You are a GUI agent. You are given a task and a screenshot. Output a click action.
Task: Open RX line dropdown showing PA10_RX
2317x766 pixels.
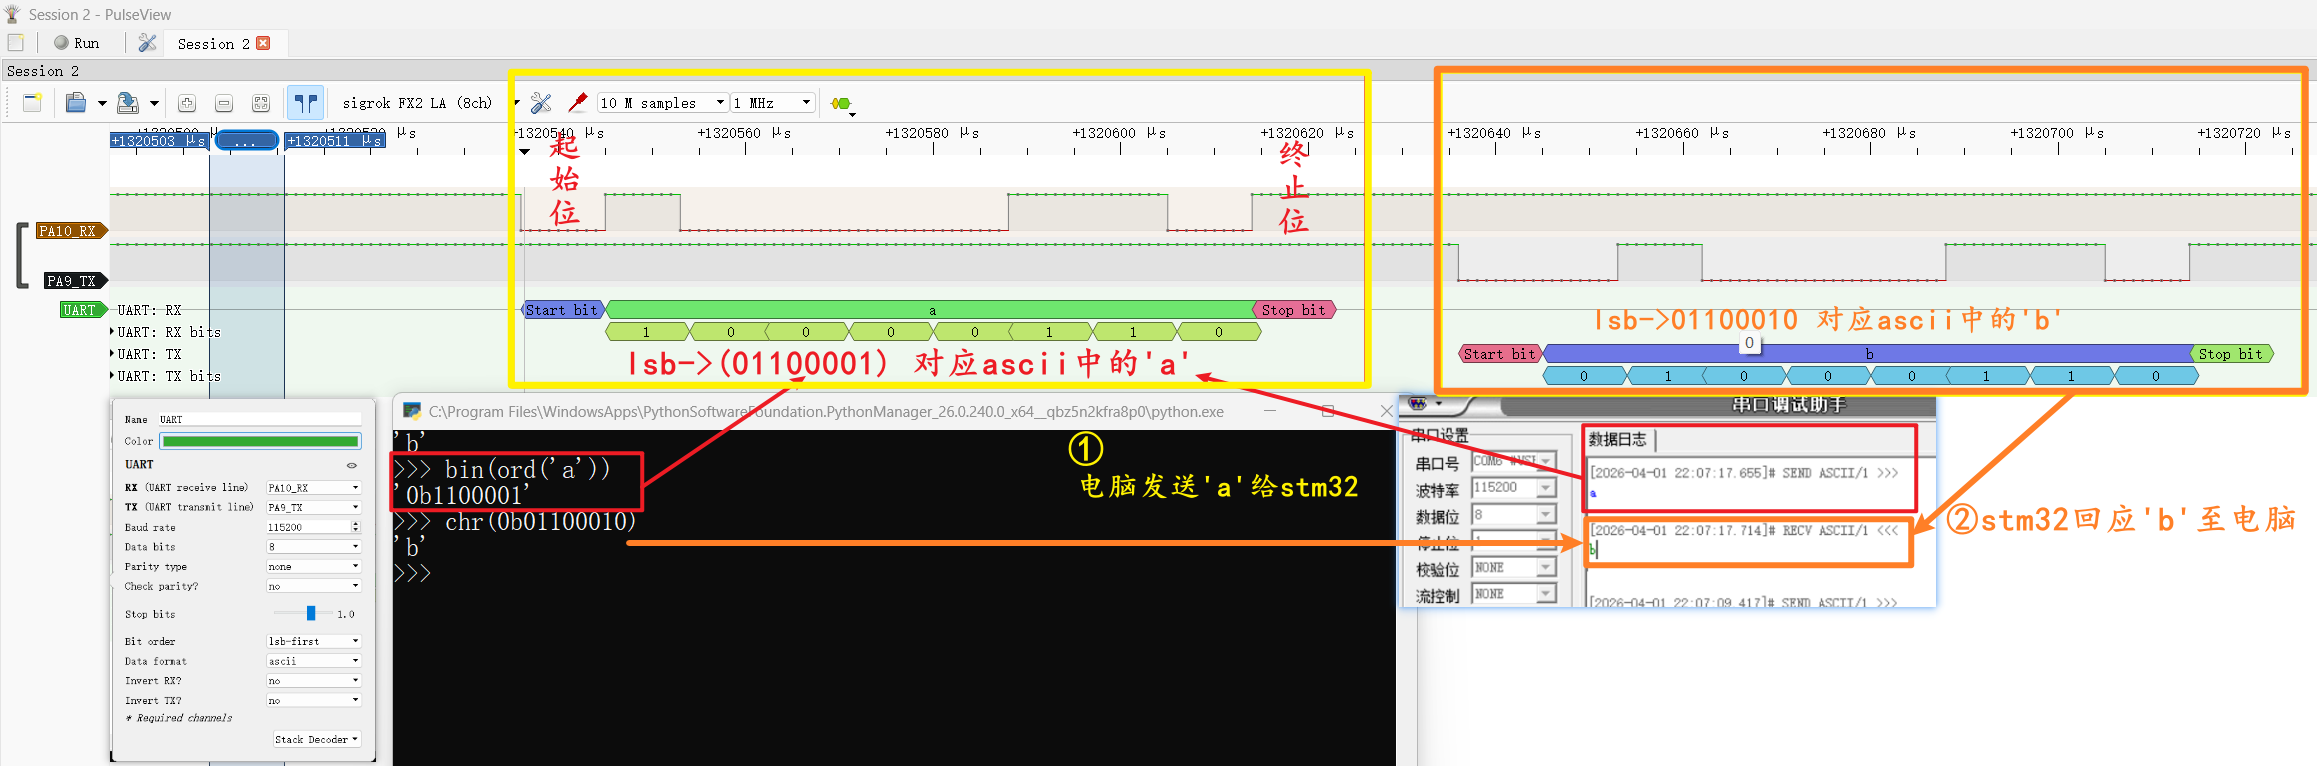[313, 487]
